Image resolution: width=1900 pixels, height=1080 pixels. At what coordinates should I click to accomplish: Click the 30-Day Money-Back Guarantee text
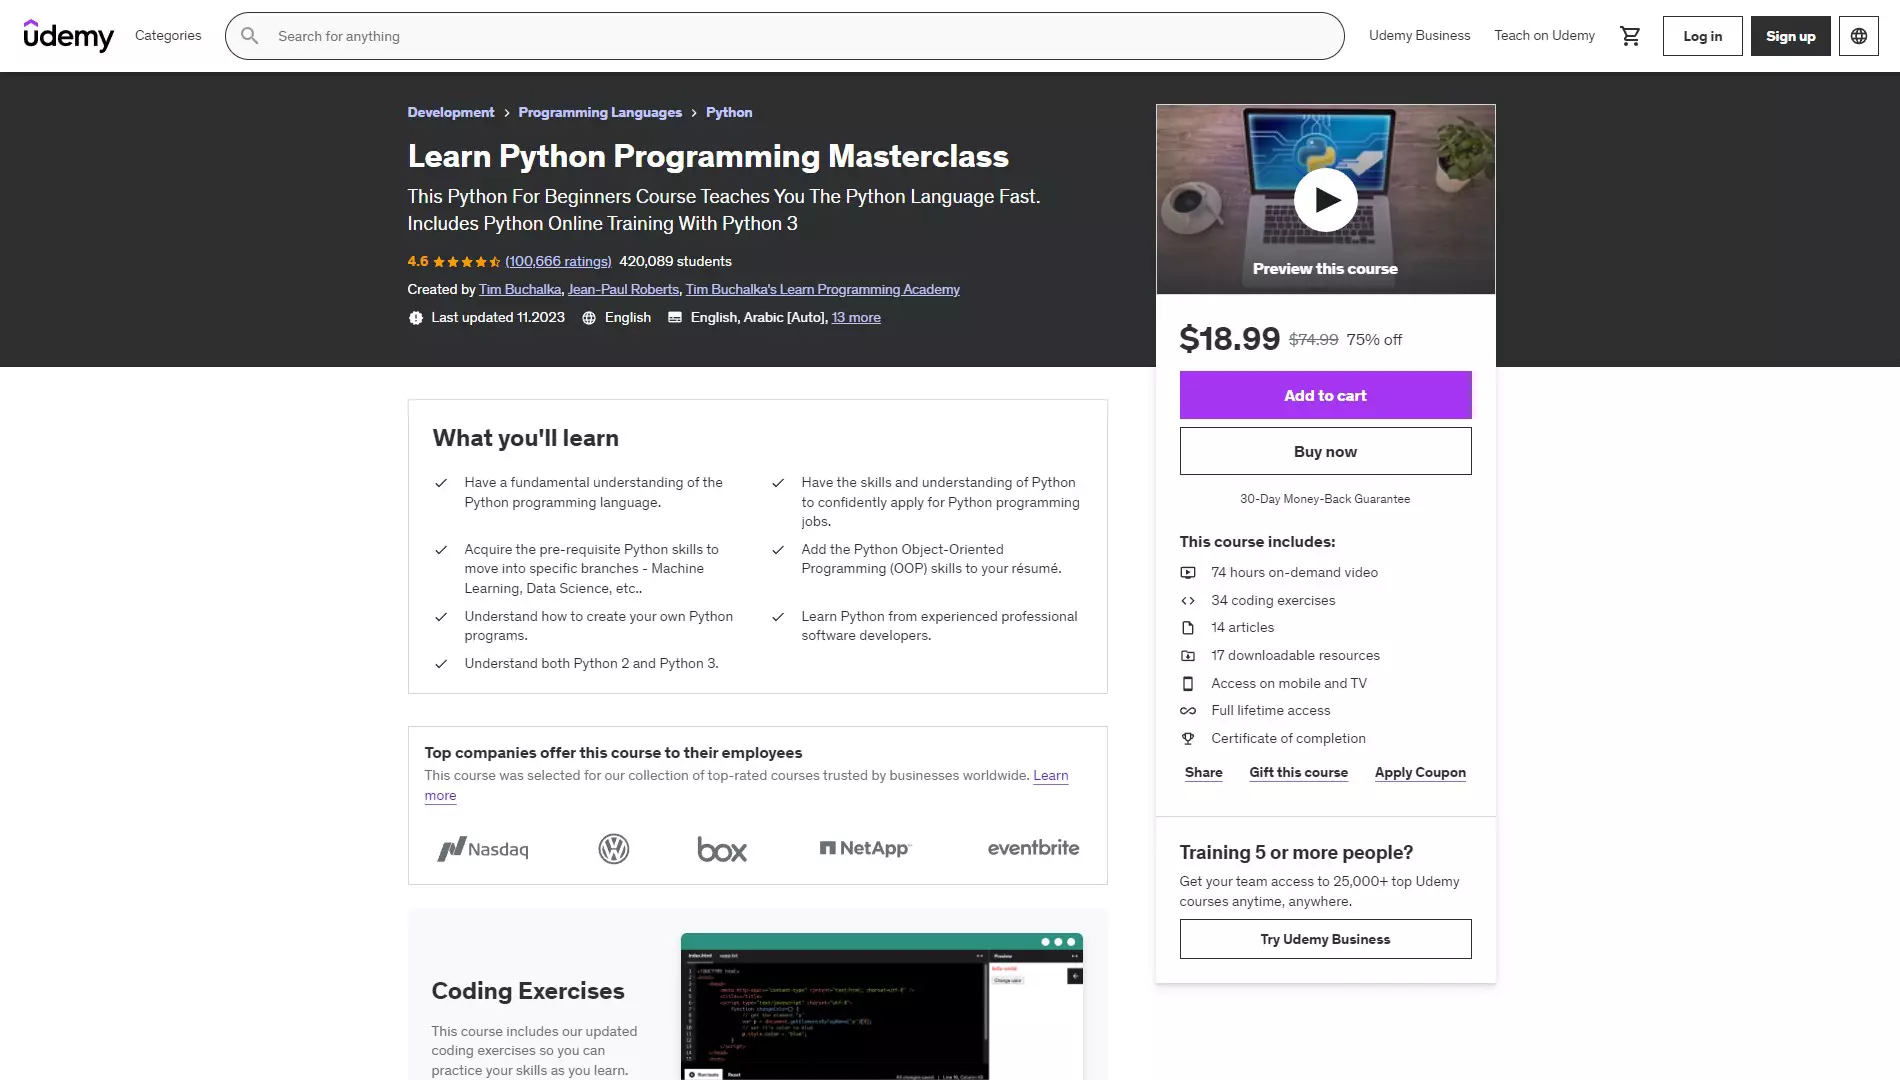point(1325,499)
